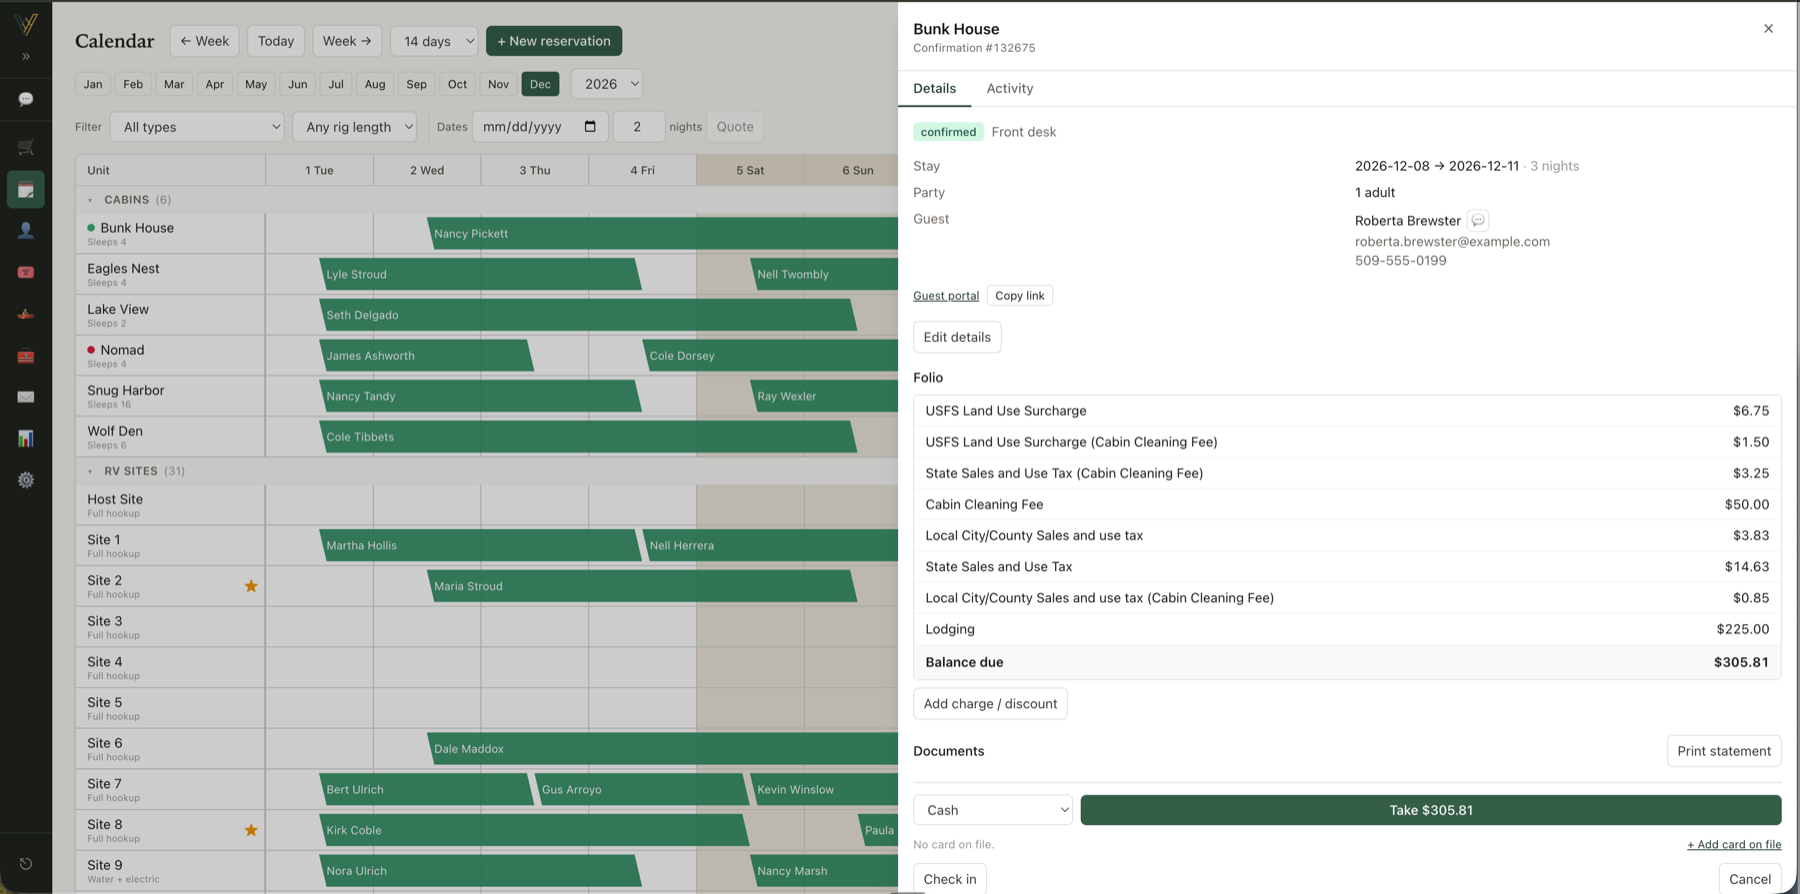Click Add charge / discount
This screenshot has height=894, width=1800.
[x=990, y=704]
